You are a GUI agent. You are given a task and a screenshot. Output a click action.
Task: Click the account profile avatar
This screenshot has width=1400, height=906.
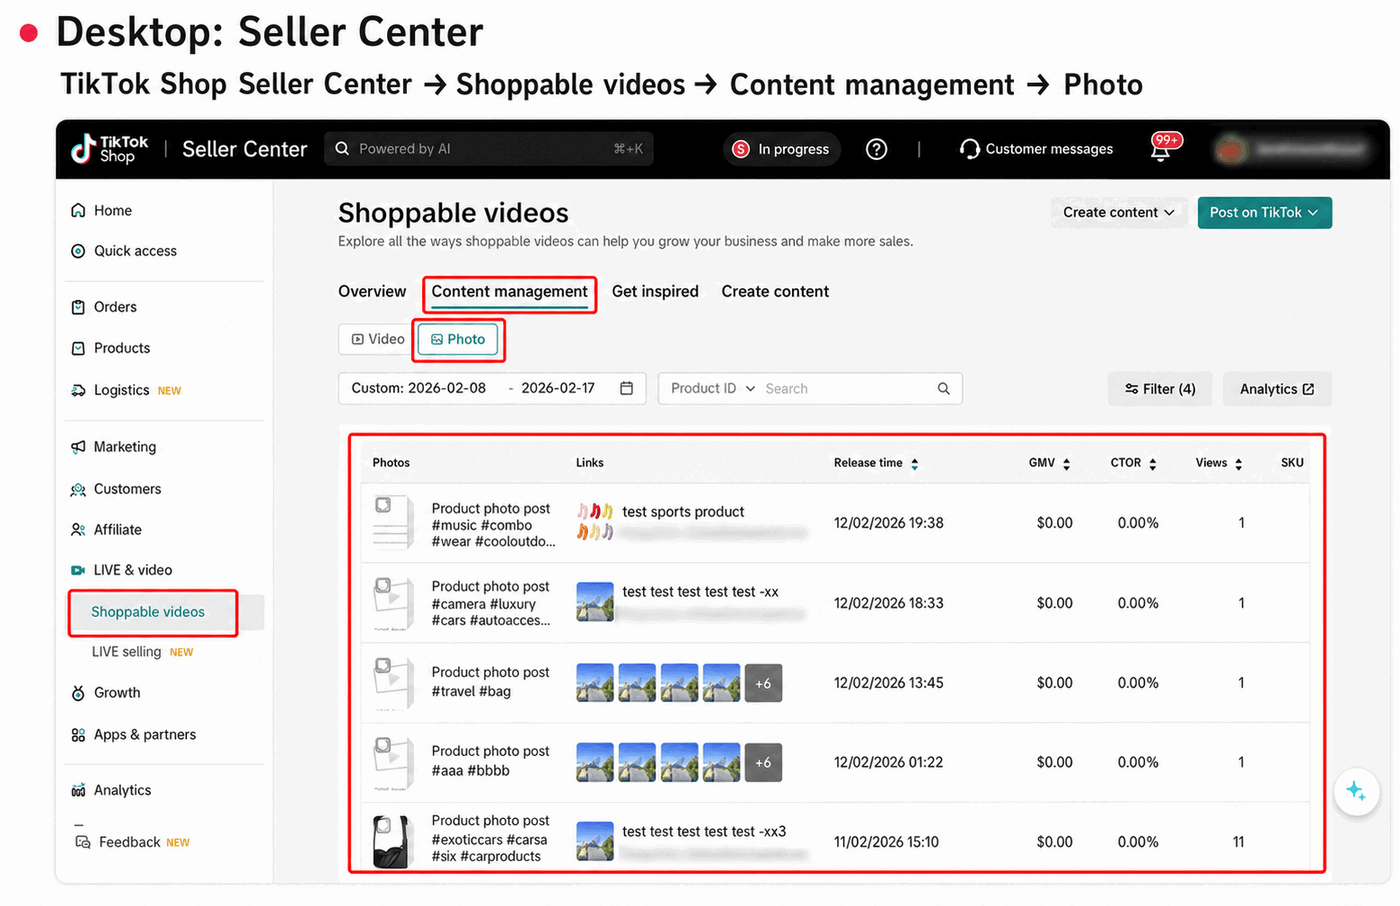[x=1231, y=149]
